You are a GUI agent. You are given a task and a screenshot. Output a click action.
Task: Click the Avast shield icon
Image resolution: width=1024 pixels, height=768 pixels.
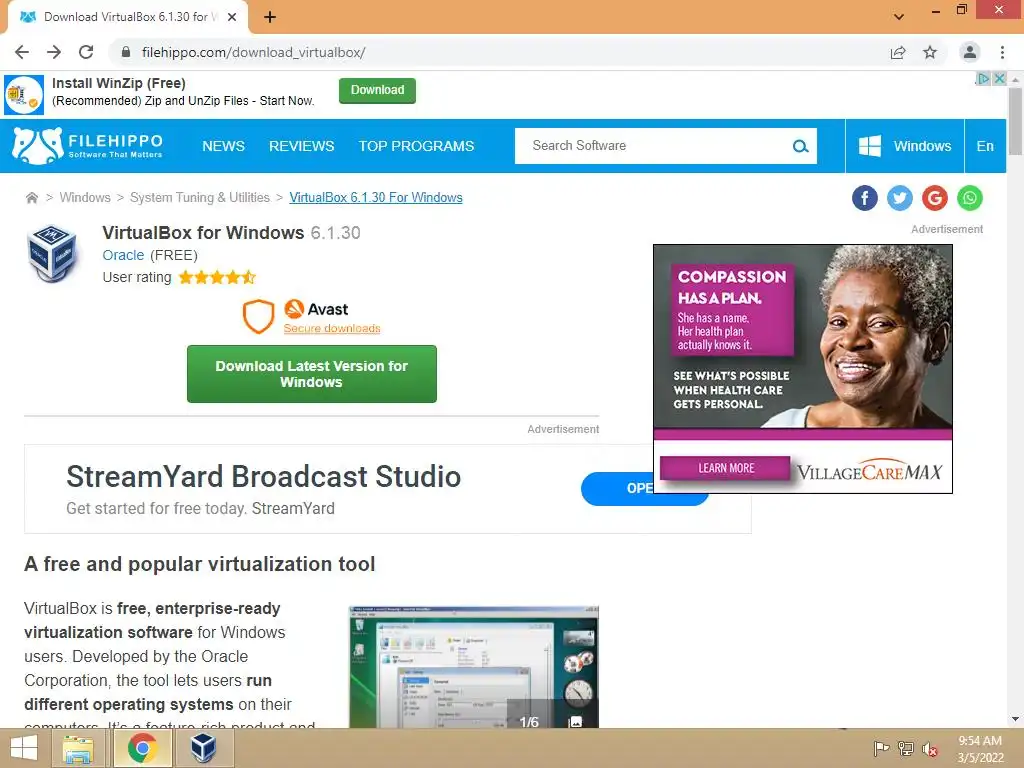pos(259,317)
